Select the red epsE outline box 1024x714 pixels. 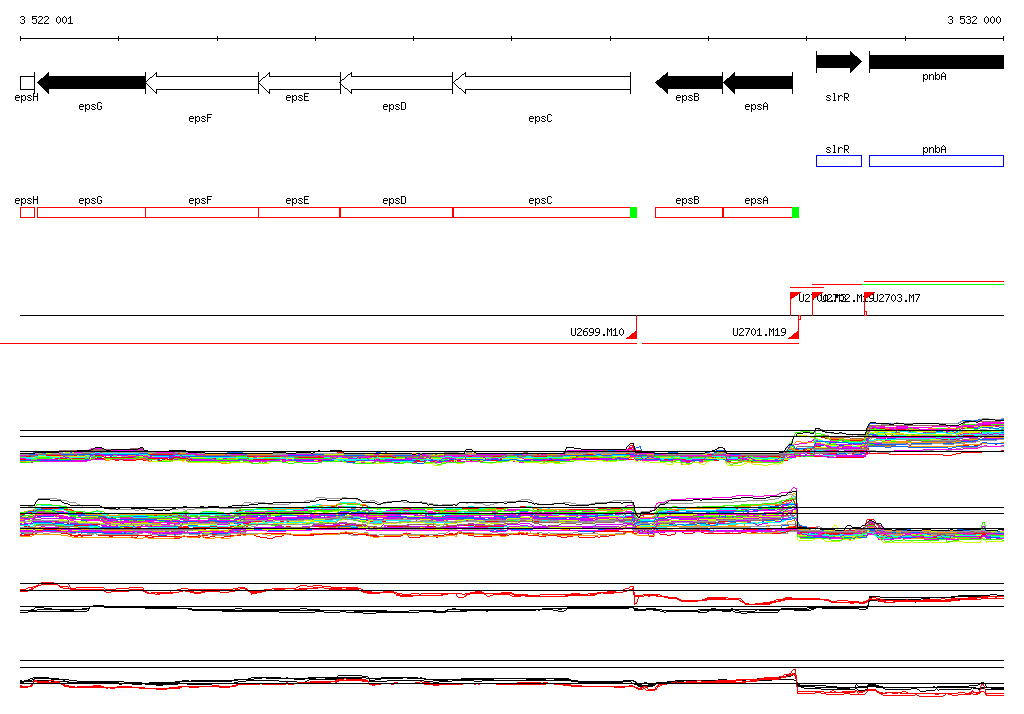[x=299, y=212]
